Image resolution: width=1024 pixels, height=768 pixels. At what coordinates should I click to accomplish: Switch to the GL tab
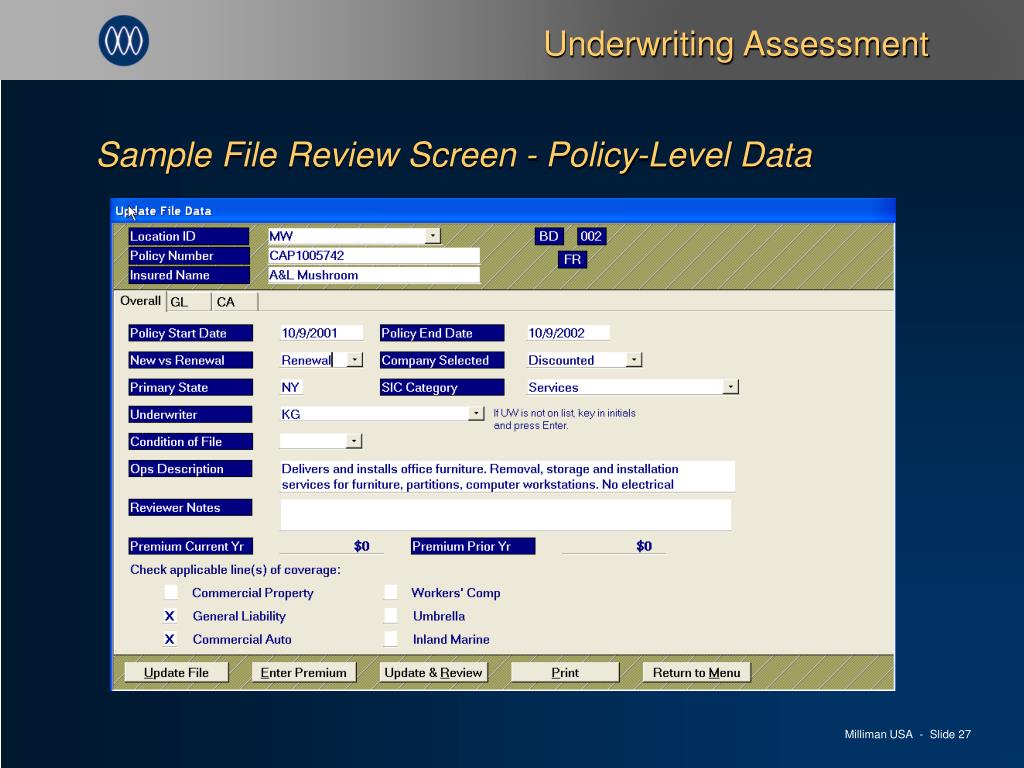tap(188, 302)
